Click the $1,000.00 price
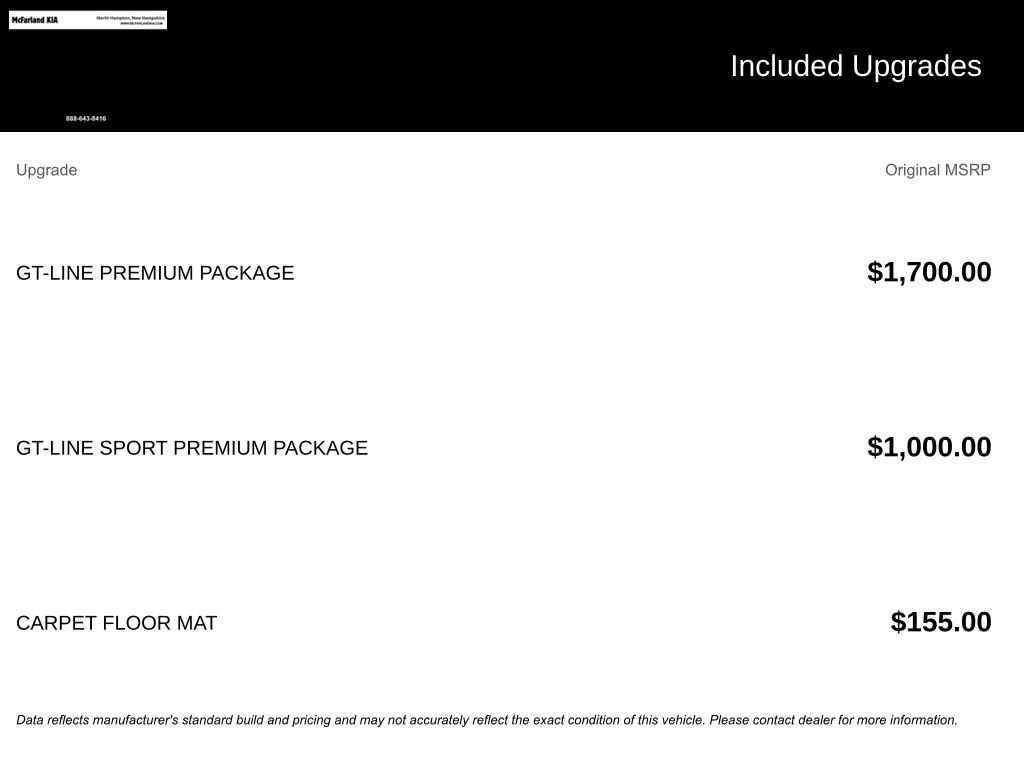The height and width of the screenshot is (768, 1024). (929, 447)
